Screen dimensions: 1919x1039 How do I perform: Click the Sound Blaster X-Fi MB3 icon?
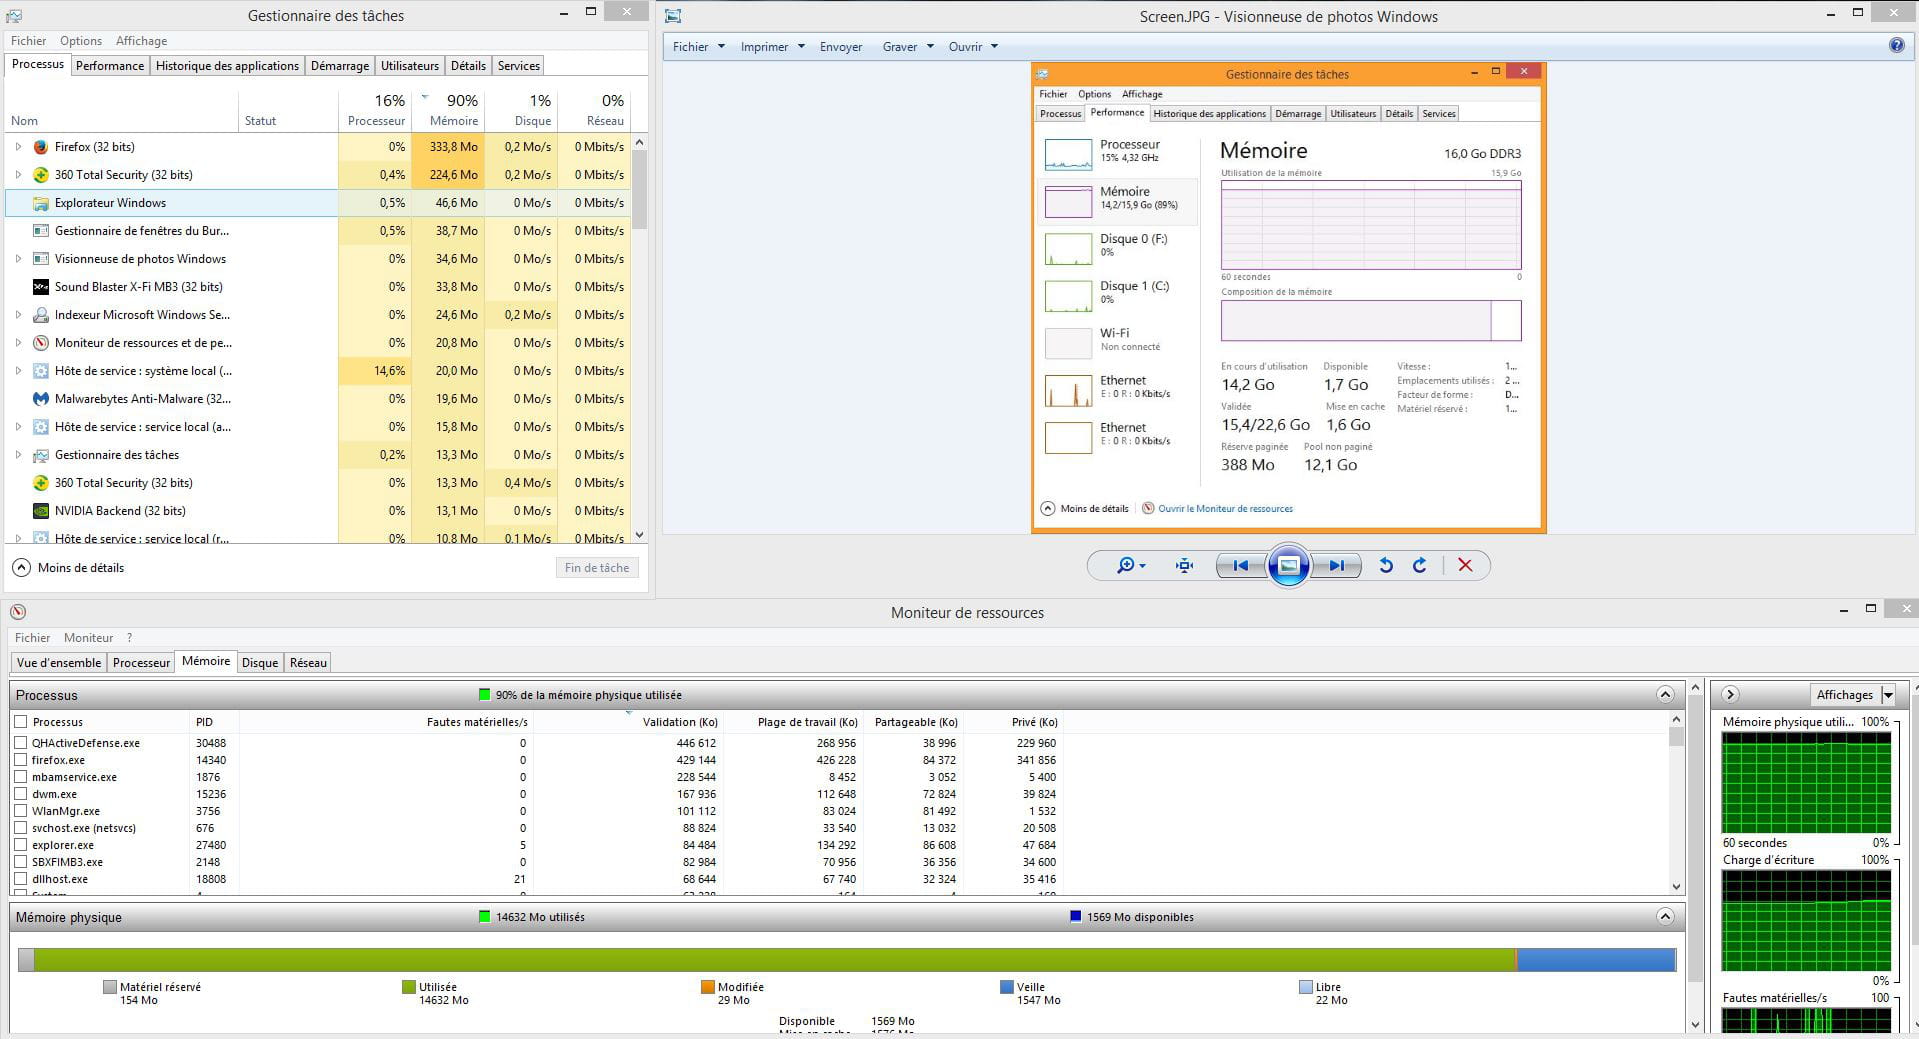pyautogui.click(x=41, y=287)
